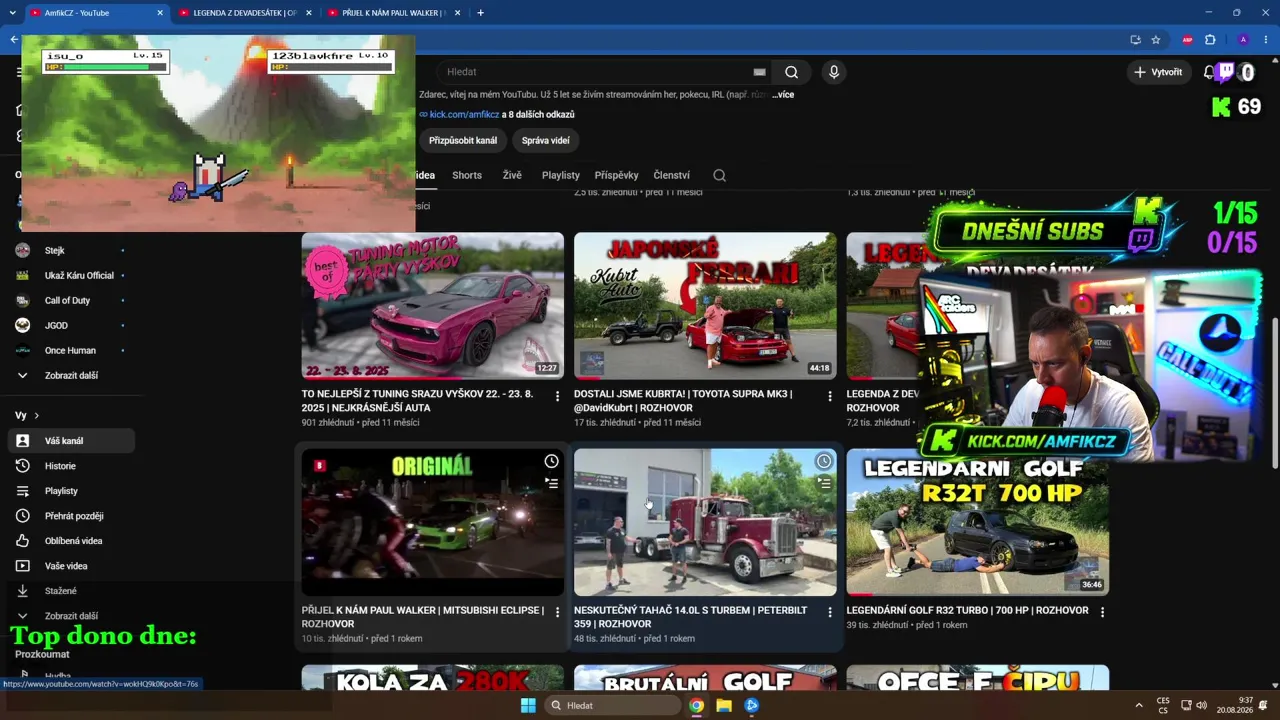Image resolution: width=1280 pixels, height=720 pixels.
Task: Click the Chrome icon in taskbar
Action: [696, 705]
